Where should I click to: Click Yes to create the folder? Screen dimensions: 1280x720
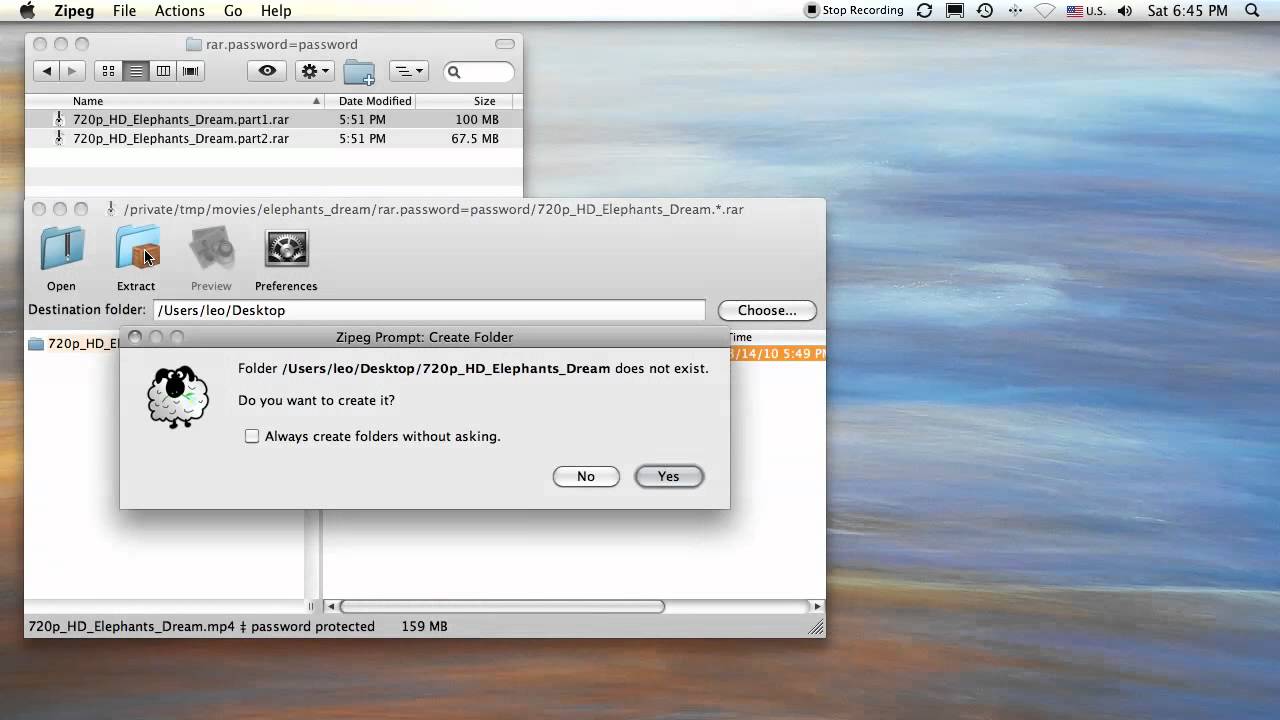coord(669,476)
